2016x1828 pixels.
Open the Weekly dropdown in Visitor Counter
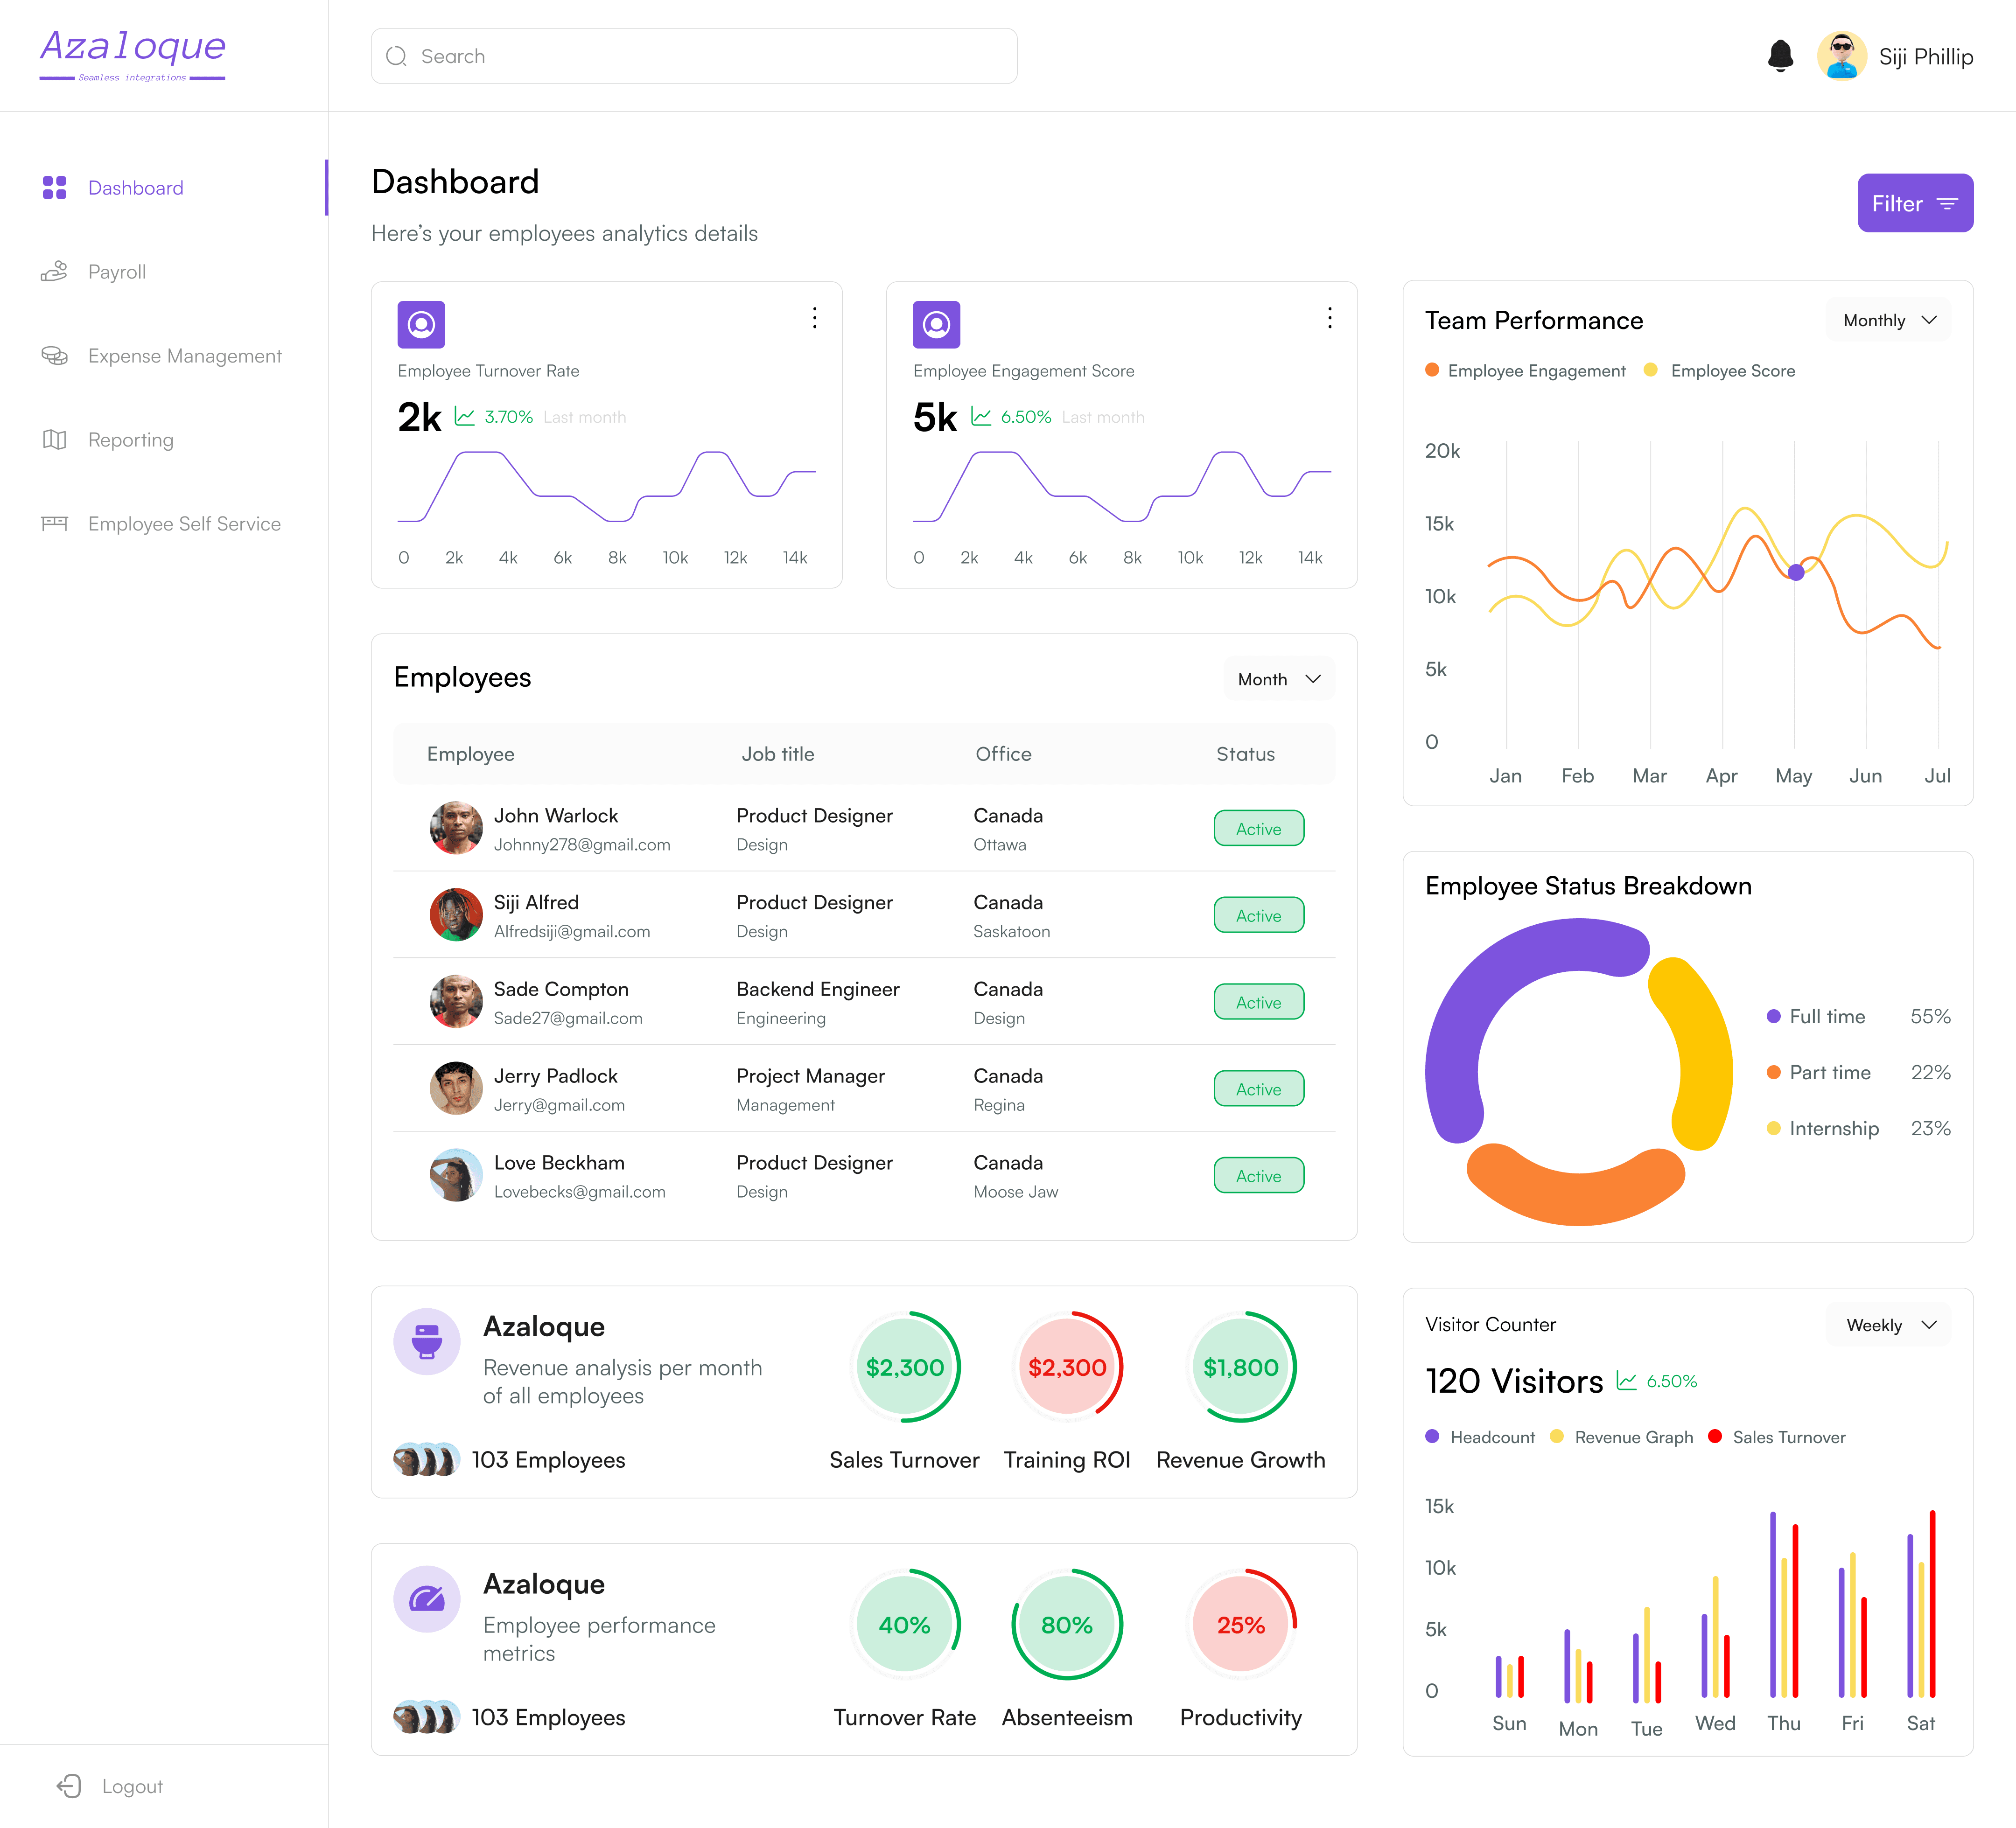tap(1889, 1325)
